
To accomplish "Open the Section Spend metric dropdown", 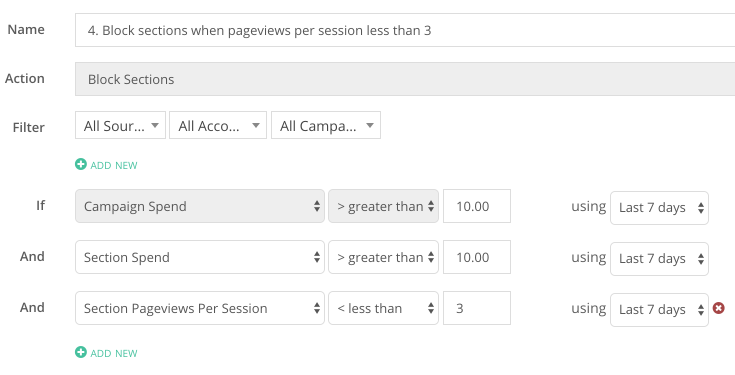I will (x=200, y=257).
